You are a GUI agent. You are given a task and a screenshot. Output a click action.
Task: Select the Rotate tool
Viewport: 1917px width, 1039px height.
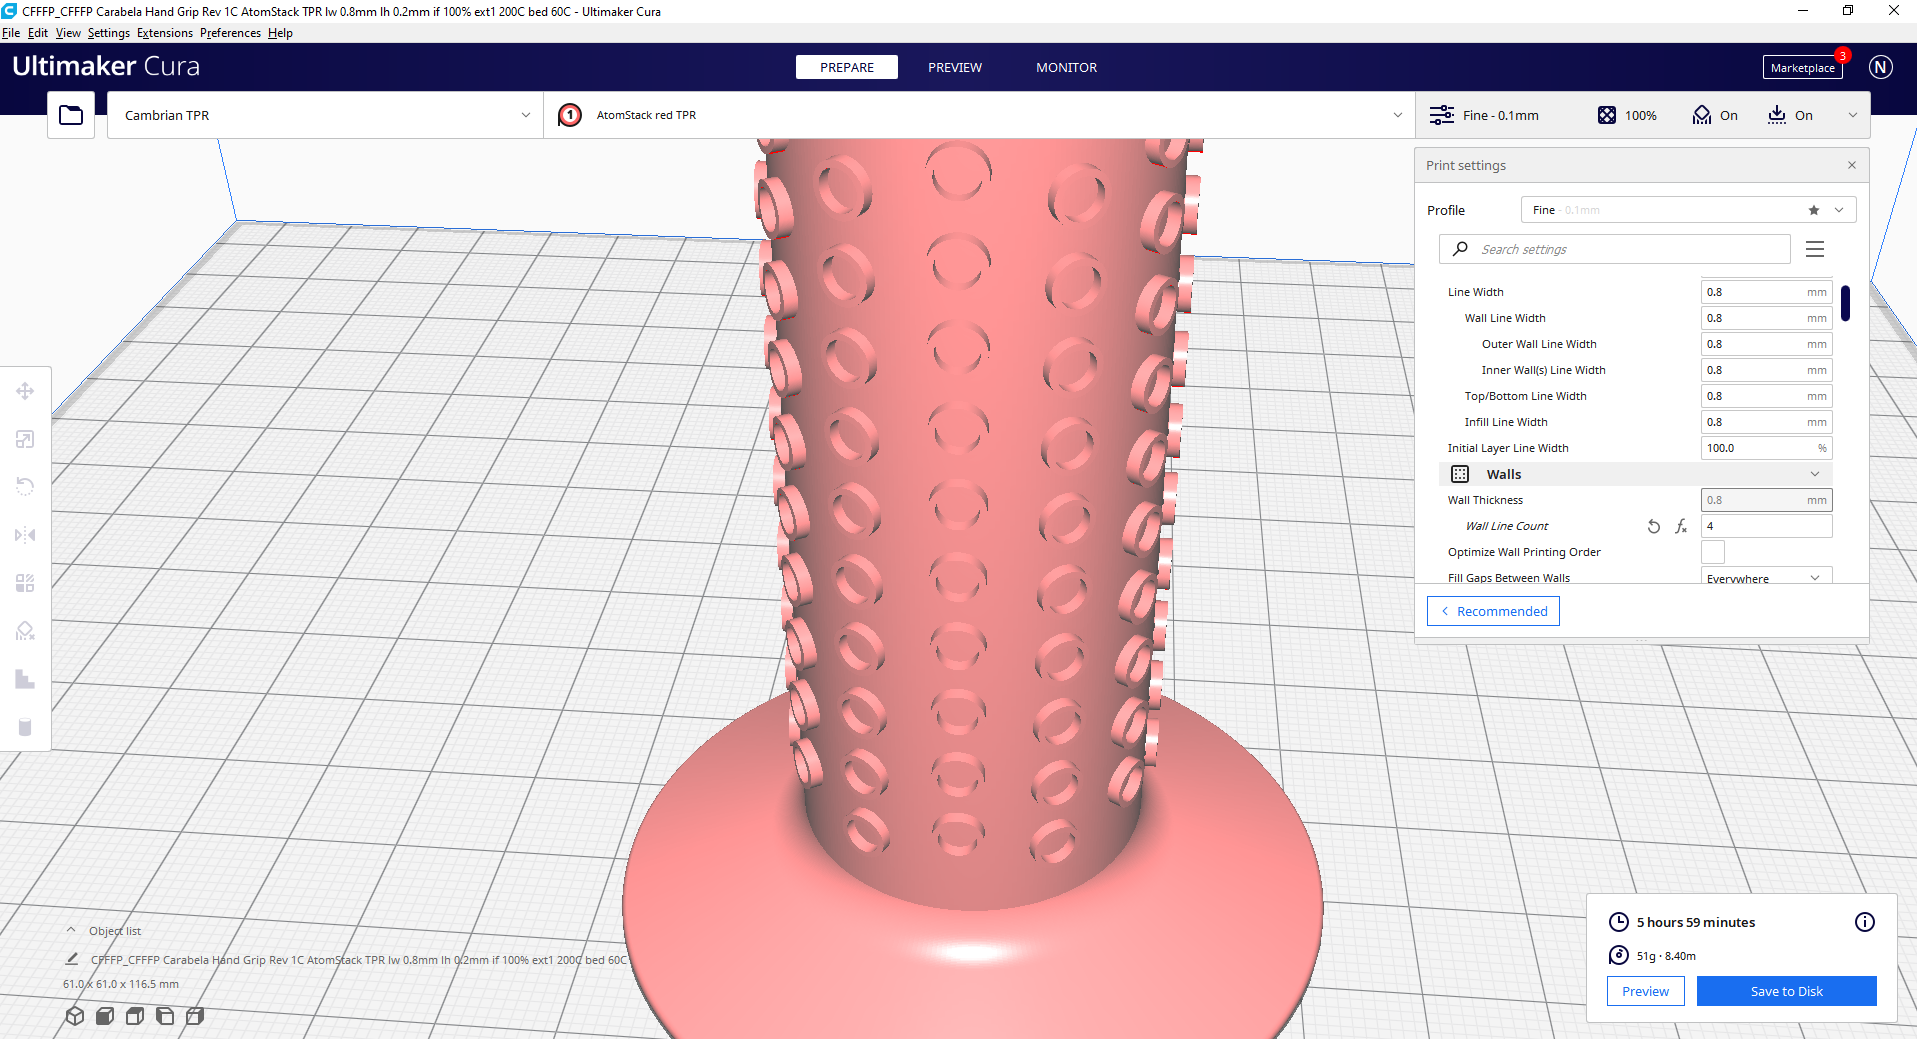tap(25, 486)
